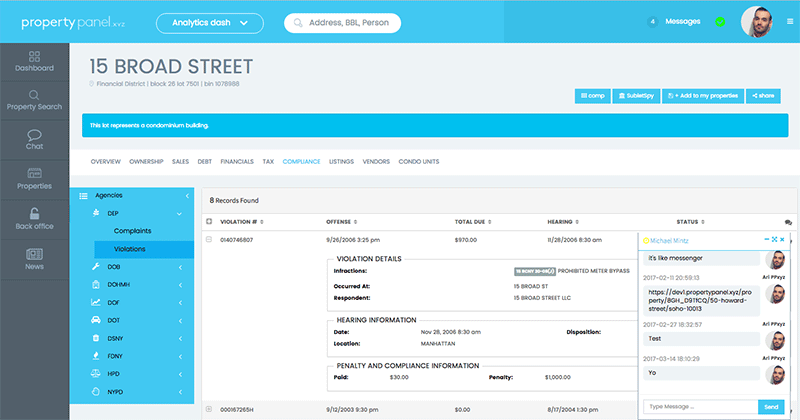Viewport: 800px width, 420px height.
Task: Switch to the Condo Units tab
Action: coord(419,161)
